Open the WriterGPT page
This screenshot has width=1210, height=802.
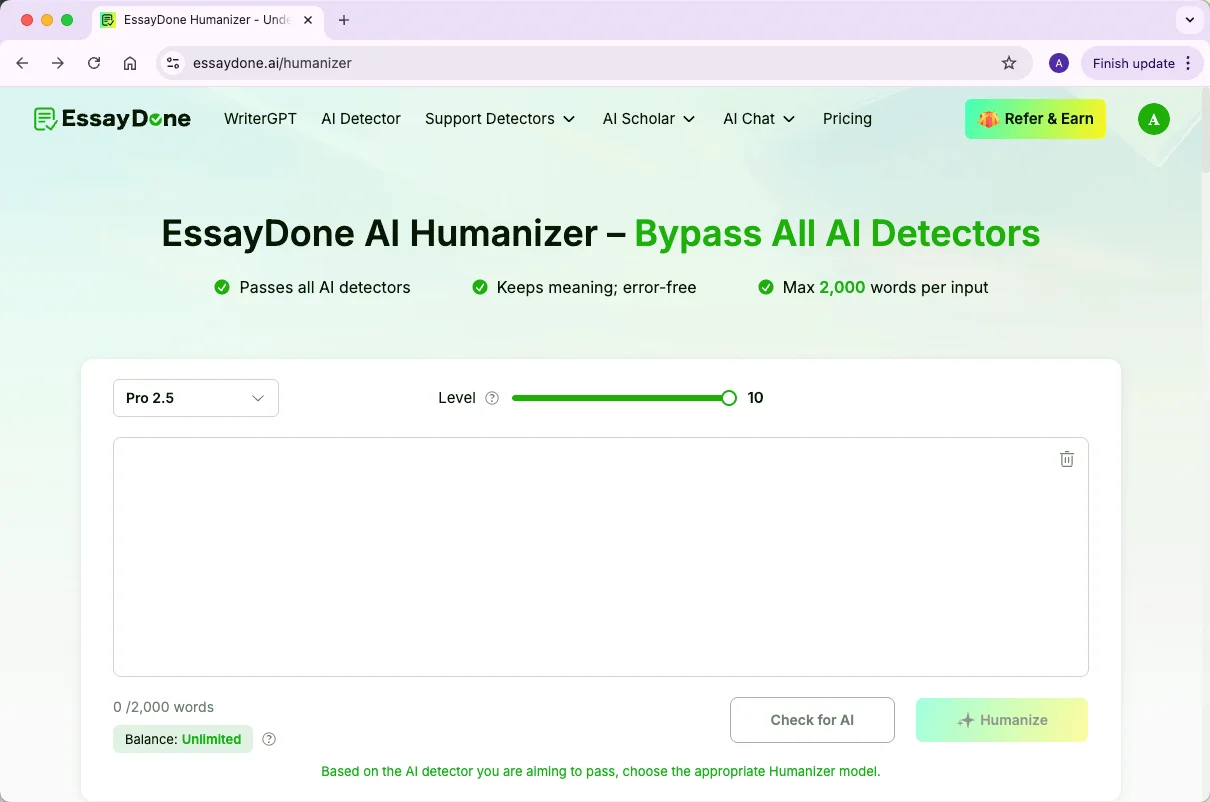(x=260, y=119)
